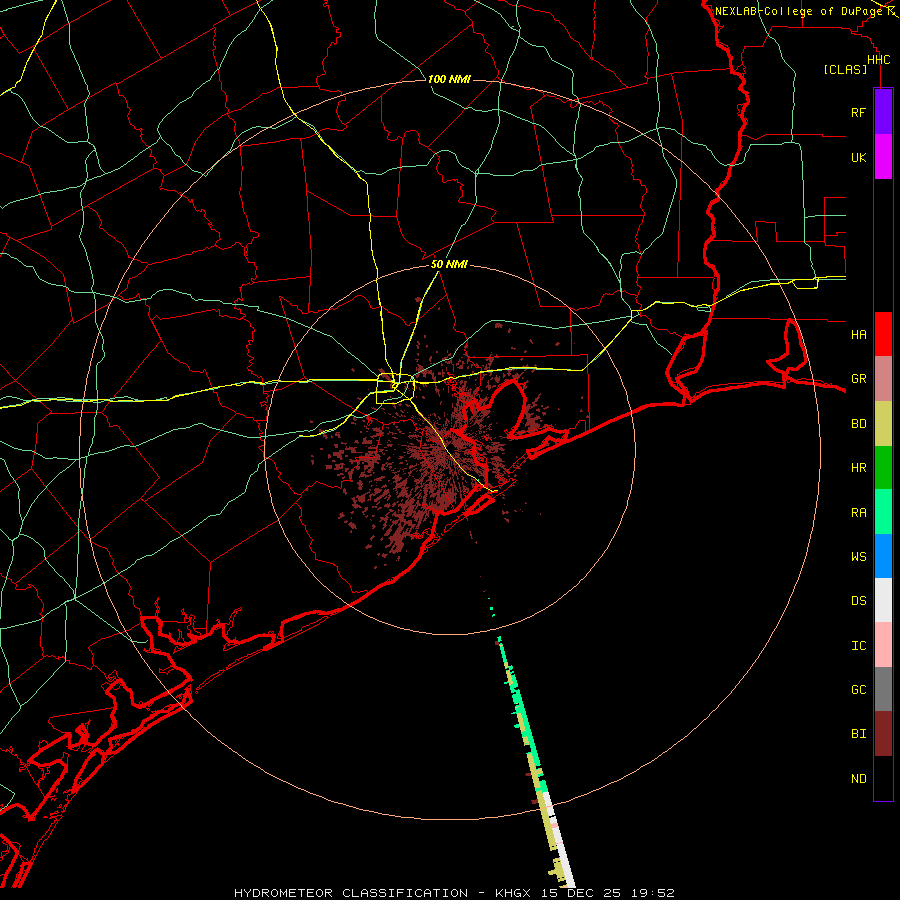Viewport: 900px width, 900px height.
Task: Click the DS white legend swatch
Action: (883, 600)
